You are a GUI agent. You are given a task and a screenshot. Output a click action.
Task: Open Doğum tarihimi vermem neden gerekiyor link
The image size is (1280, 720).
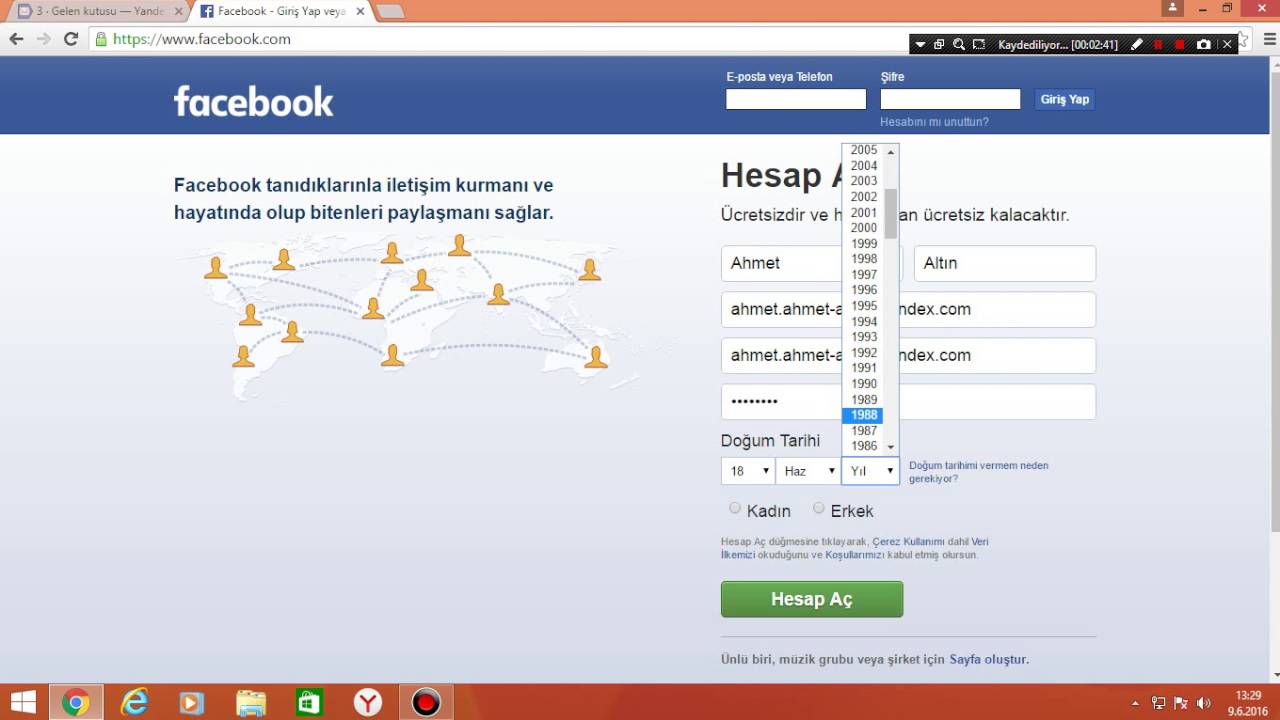point(978,472)
